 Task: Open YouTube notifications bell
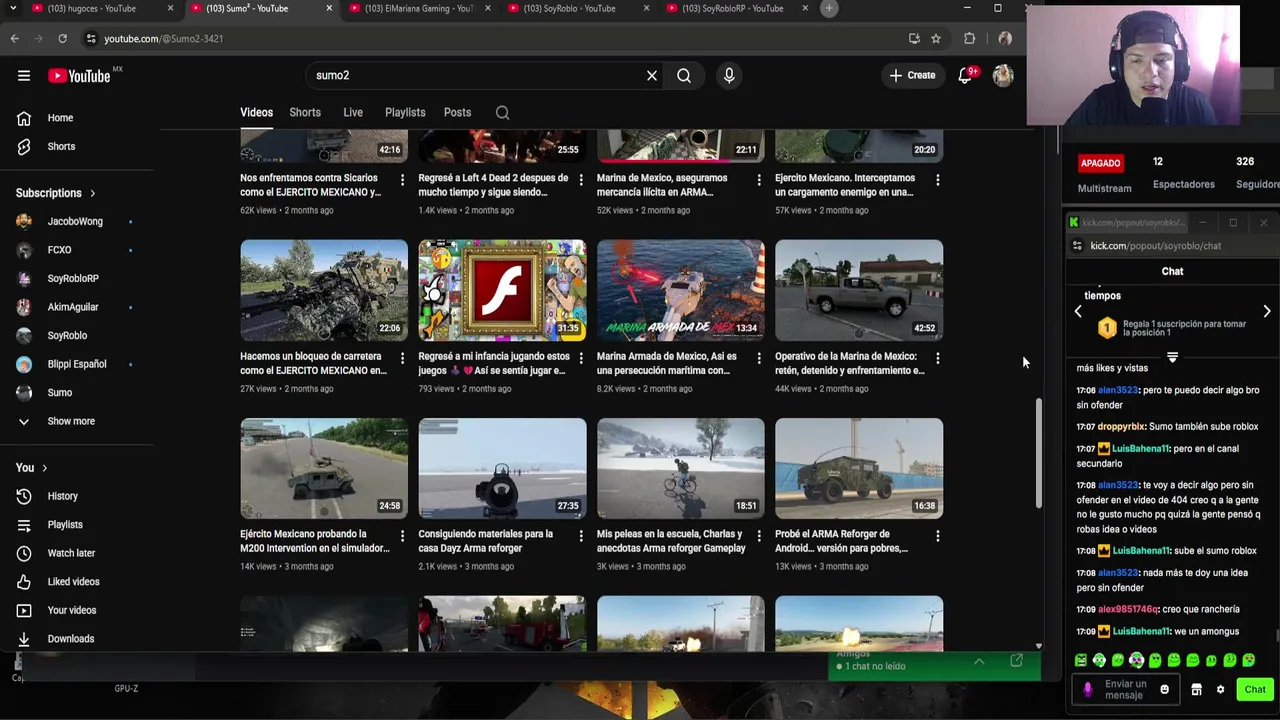coord(965,75)
